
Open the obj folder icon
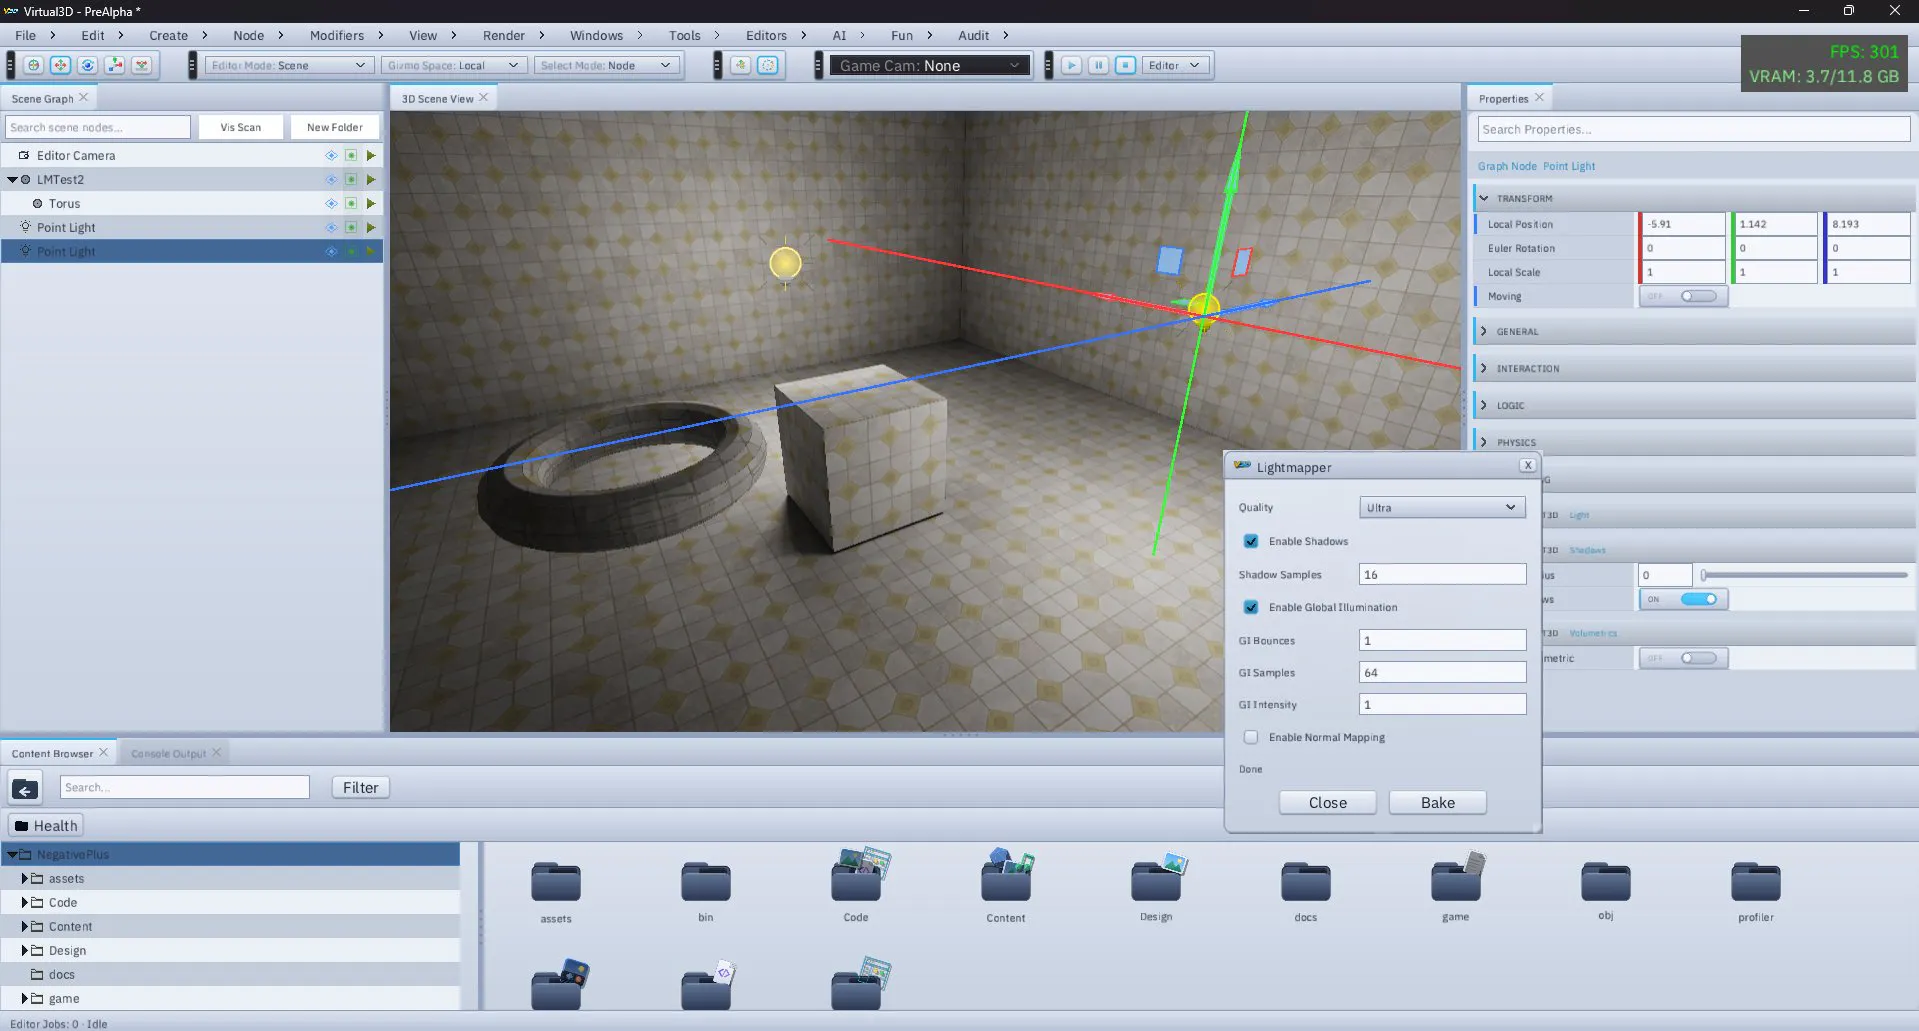click(x=1606, y=882)
